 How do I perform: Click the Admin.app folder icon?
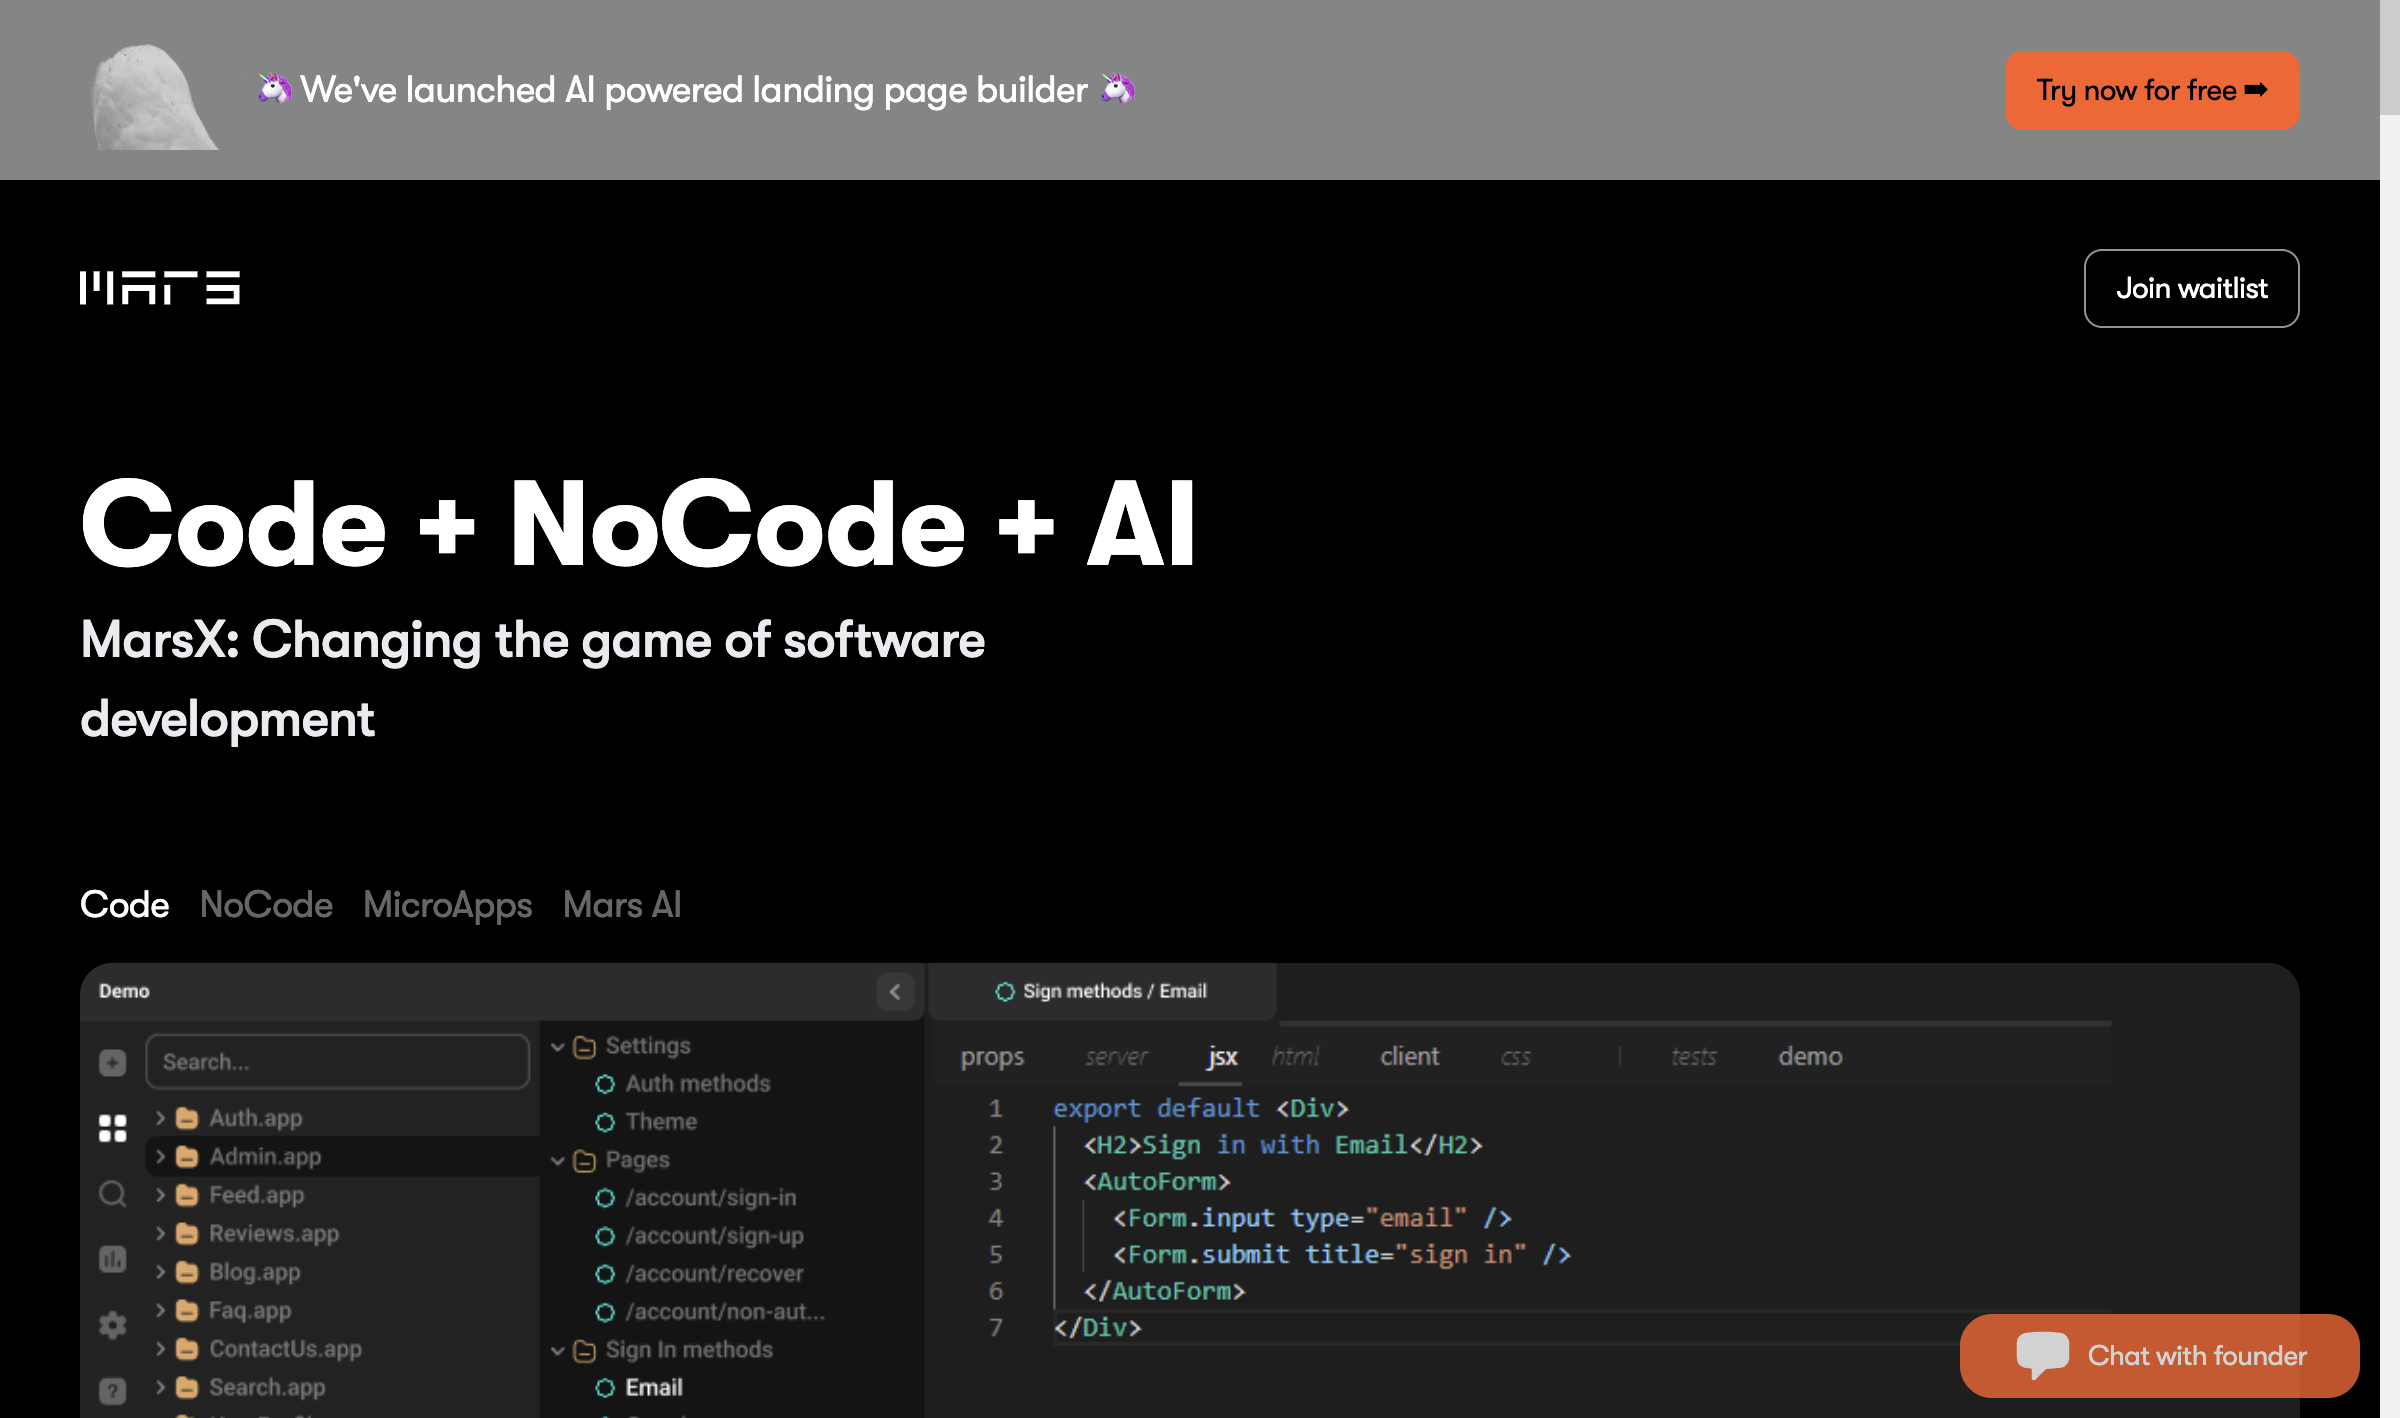click(x=187, y=1157)
